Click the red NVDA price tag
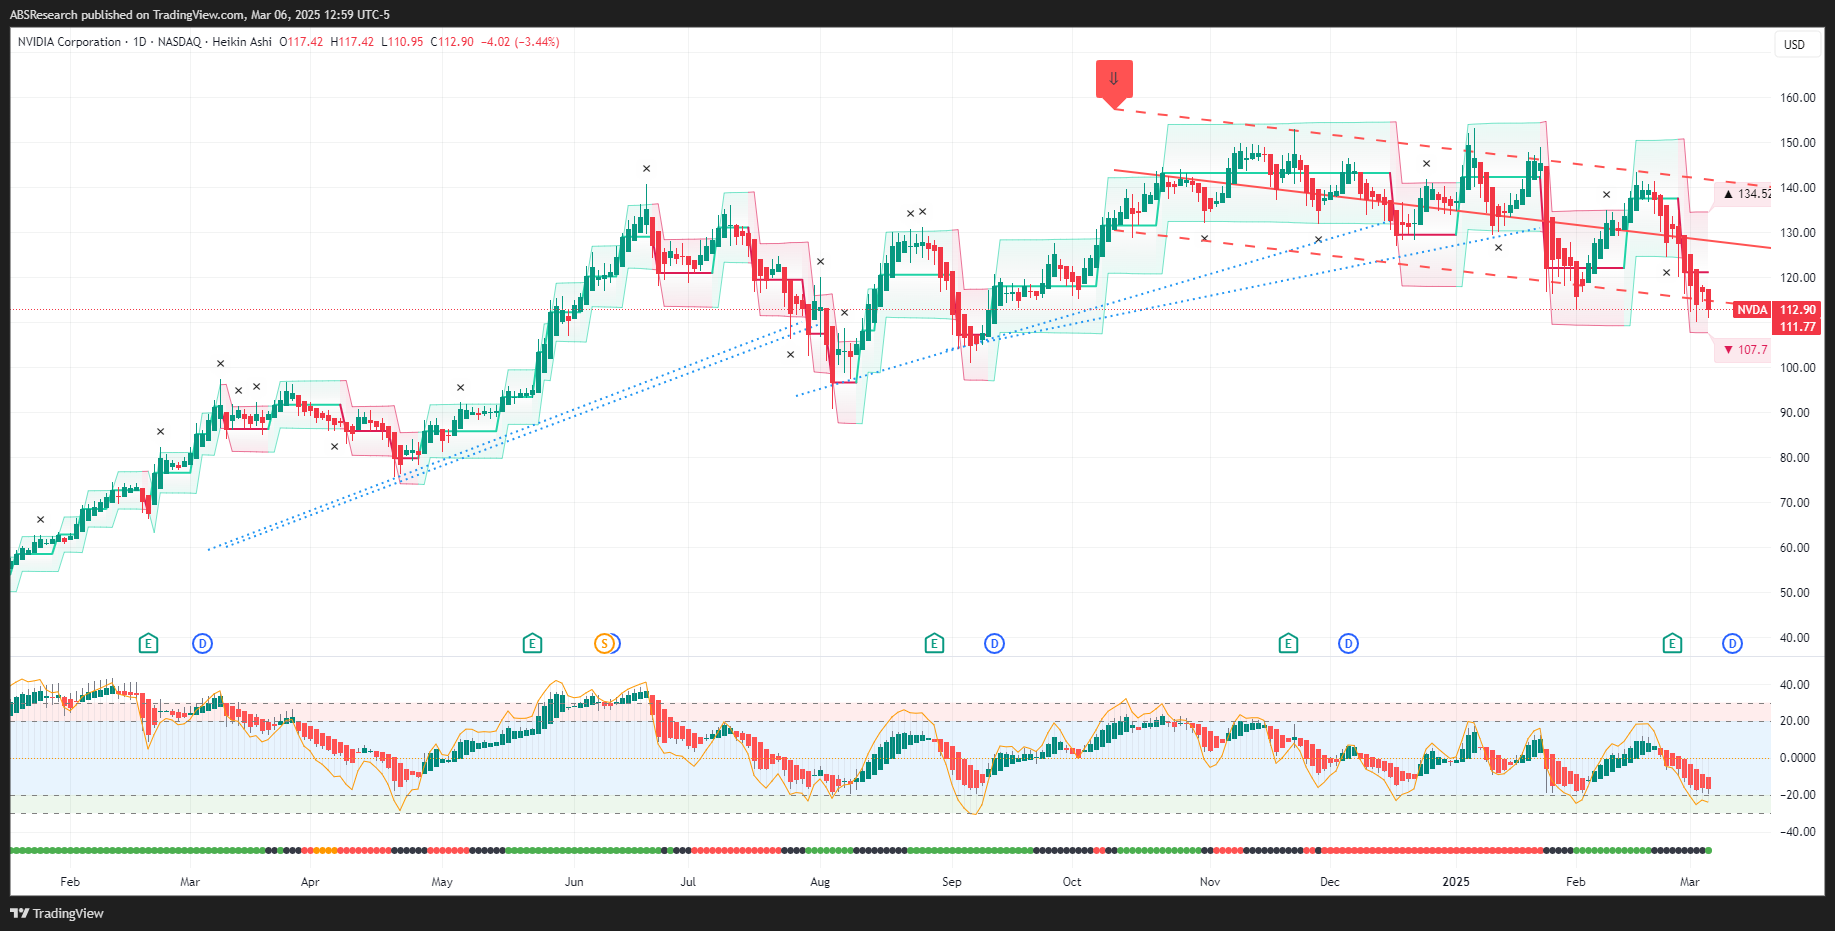Viewport: 1835px width, 931px height. point(1752,310)
